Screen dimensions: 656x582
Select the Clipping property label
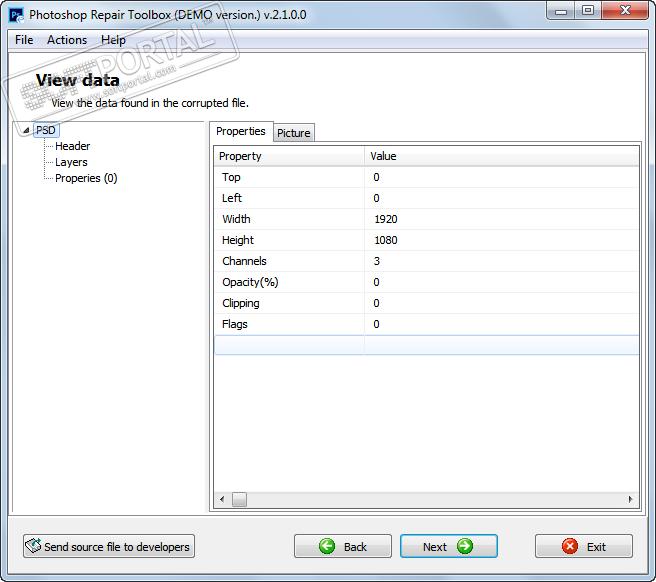pos(241,303)
